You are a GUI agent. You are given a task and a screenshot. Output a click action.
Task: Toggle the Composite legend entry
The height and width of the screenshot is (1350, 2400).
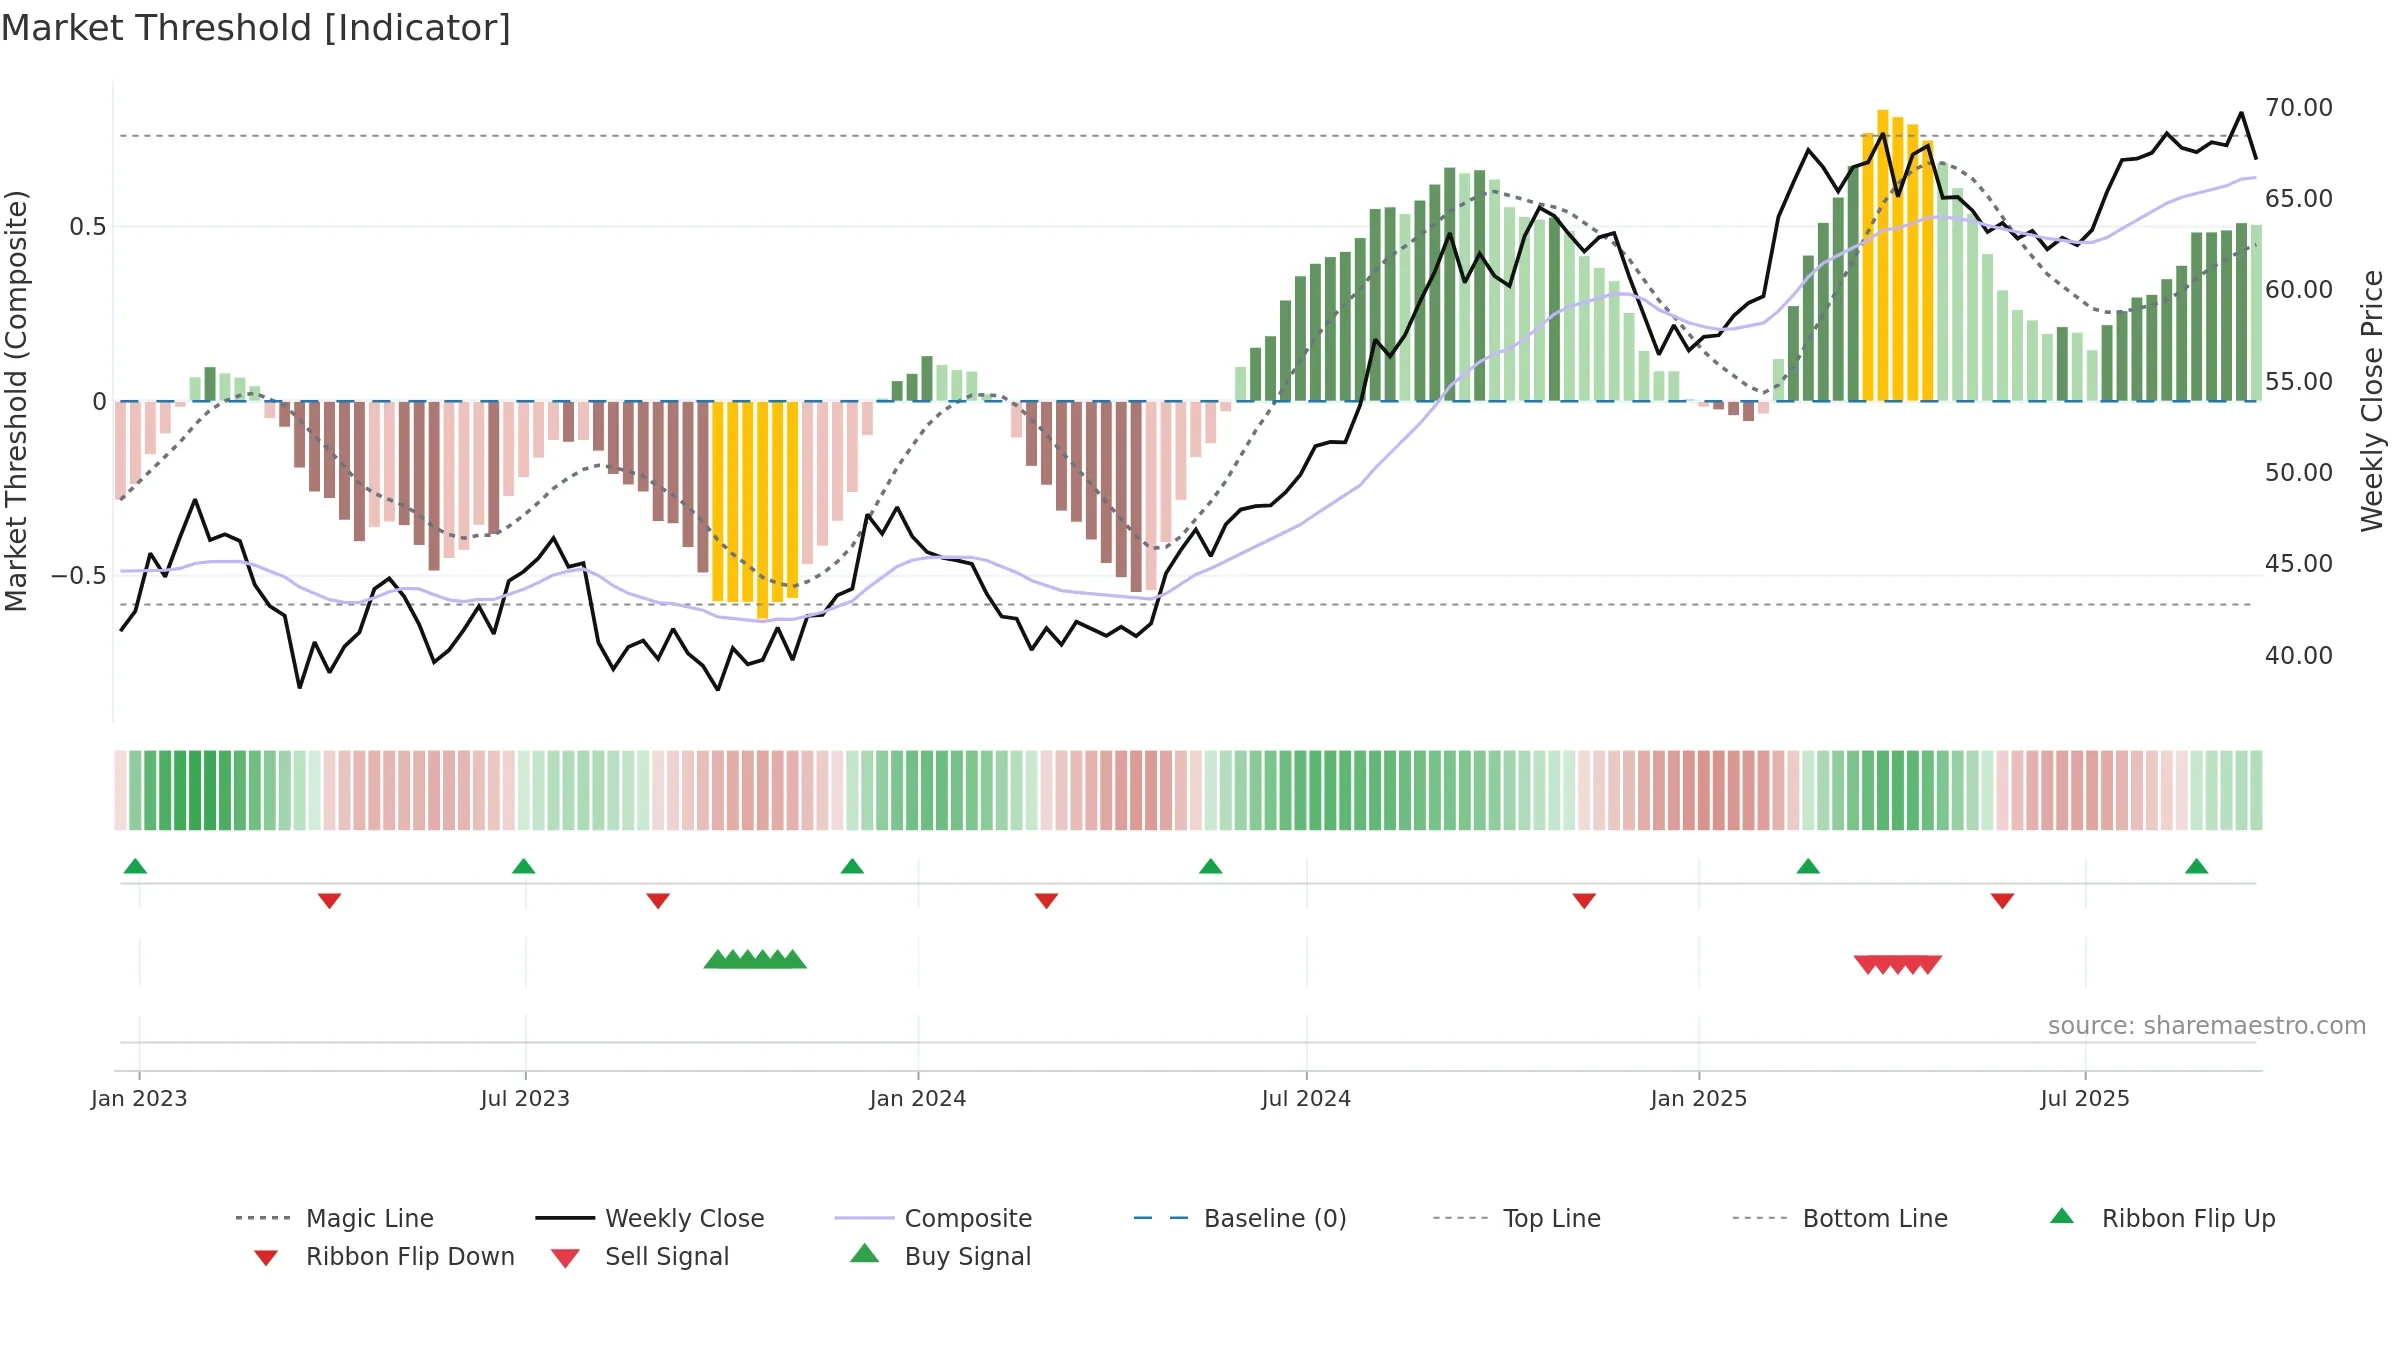(x=933, y=1218)
